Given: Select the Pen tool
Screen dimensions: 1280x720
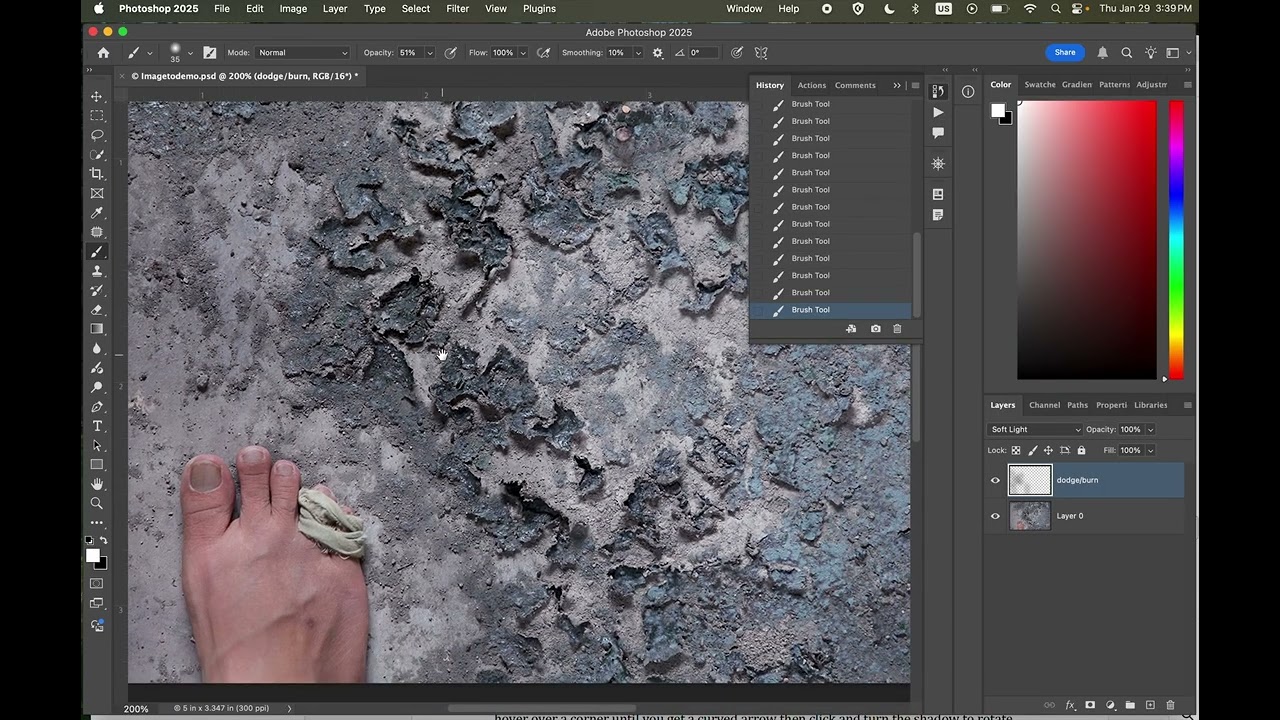Looking at the screenshot, I should pos(97,407).
